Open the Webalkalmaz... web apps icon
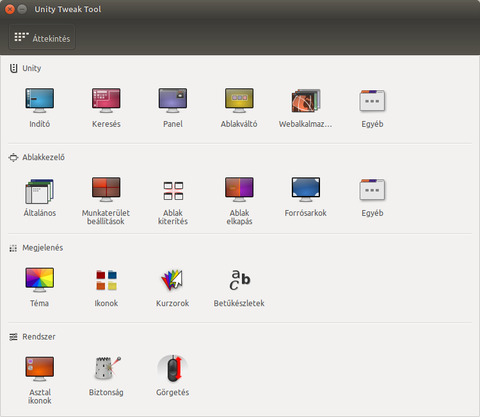 [306, 100]
